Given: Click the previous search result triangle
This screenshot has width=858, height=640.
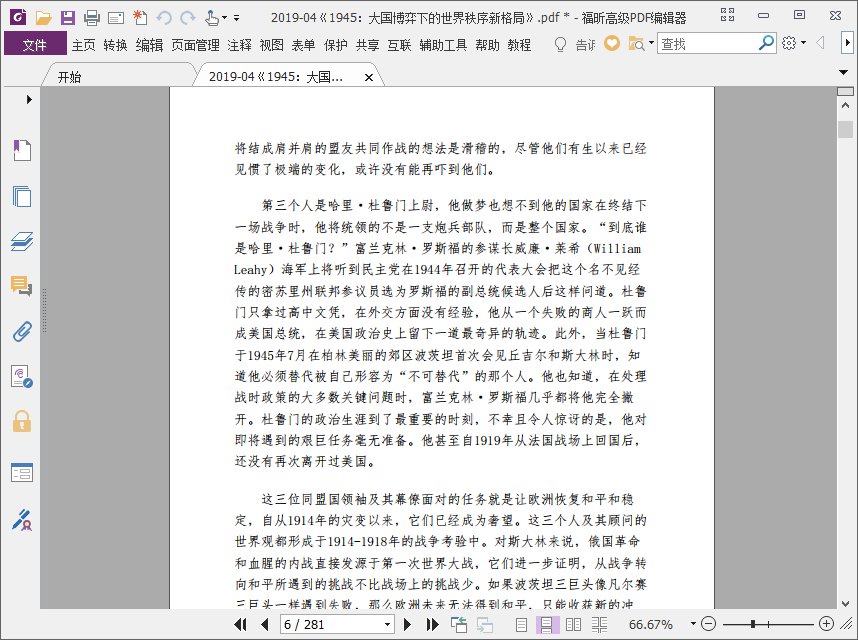Looking at the screenshot, I should [820, 43].
